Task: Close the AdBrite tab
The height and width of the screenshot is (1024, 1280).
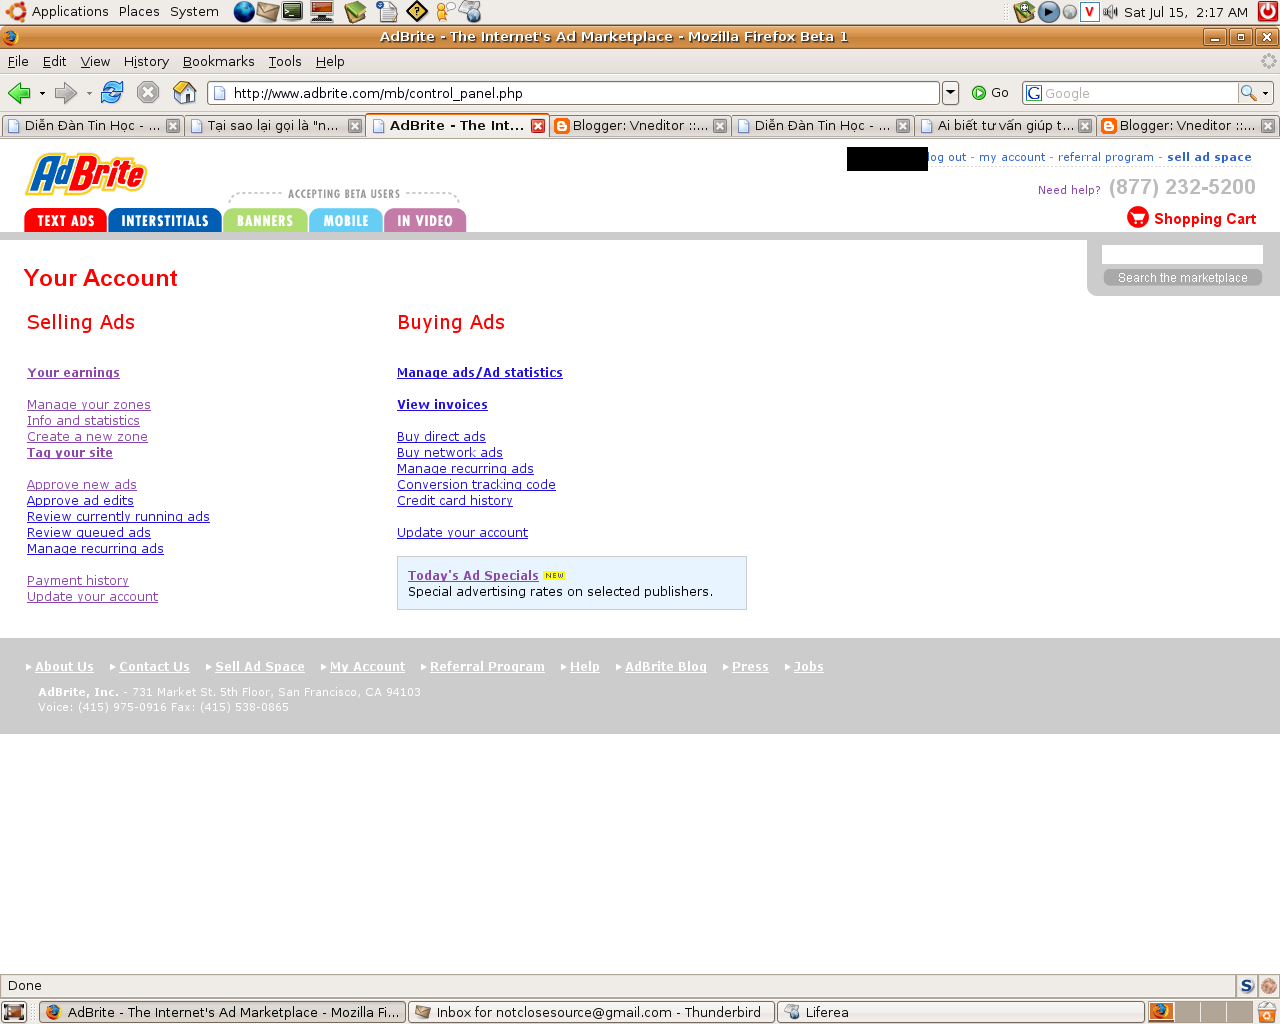Action: click(538, 126)
